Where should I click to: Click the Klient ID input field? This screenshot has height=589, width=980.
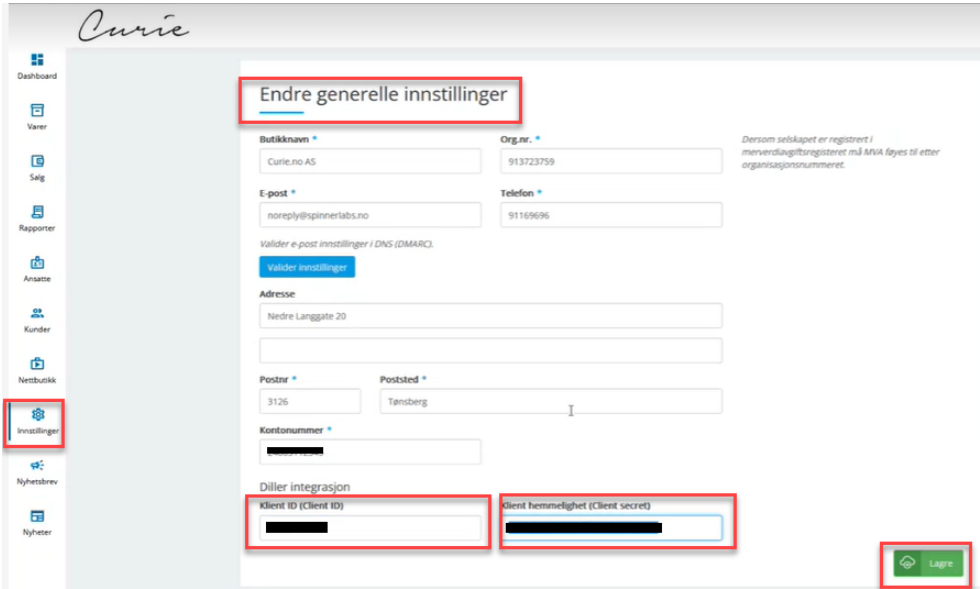tap(370, 528)
